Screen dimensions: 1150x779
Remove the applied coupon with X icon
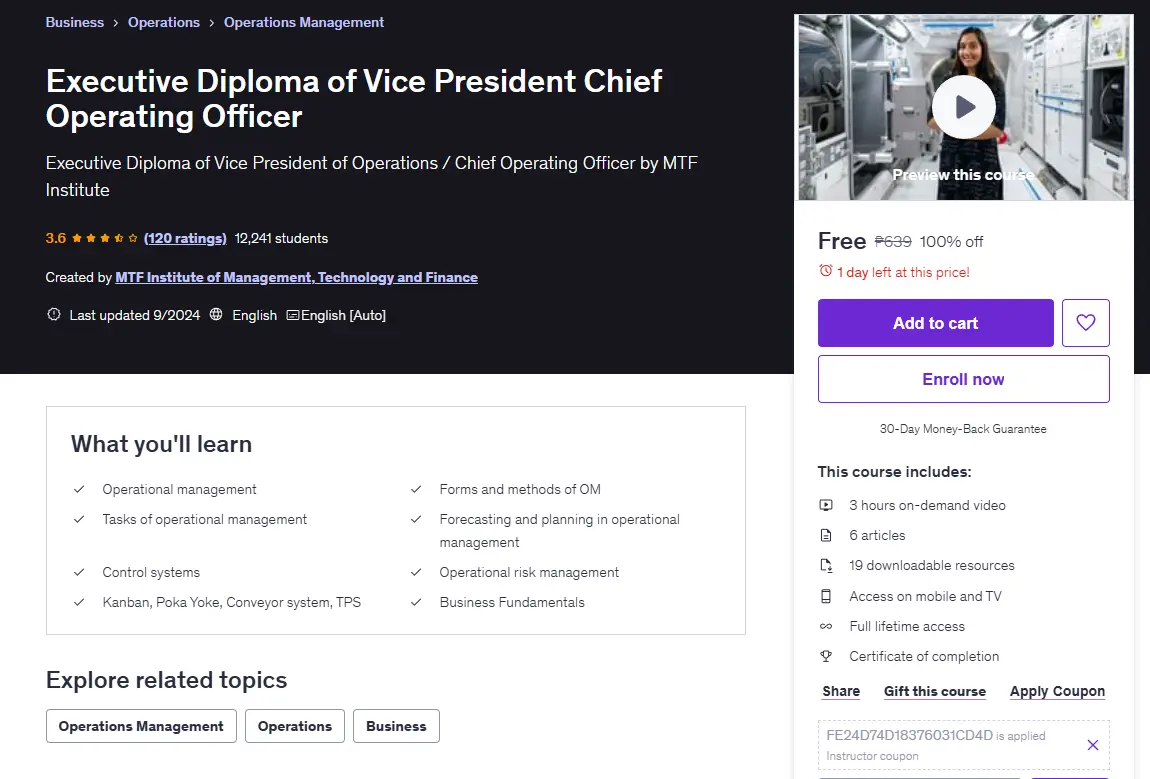1092,745
